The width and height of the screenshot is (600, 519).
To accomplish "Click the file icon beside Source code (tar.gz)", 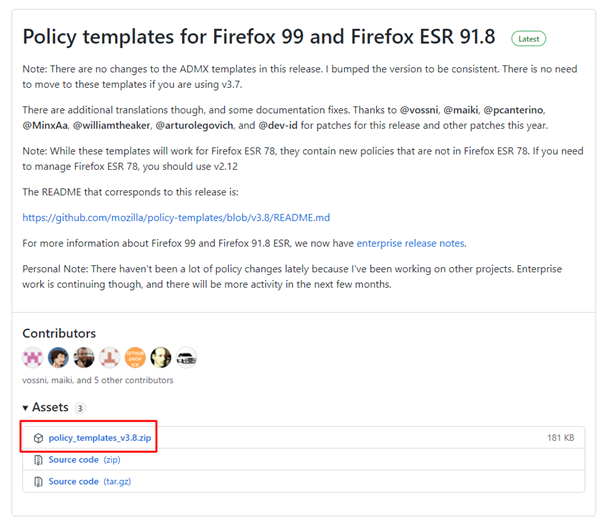I will point(38,481).
